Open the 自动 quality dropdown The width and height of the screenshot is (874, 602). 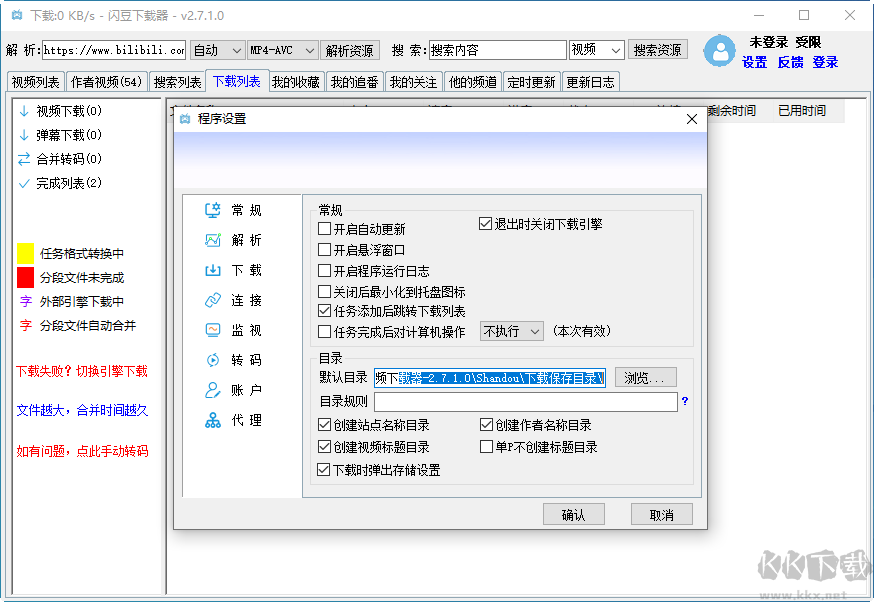coord(217,50)
